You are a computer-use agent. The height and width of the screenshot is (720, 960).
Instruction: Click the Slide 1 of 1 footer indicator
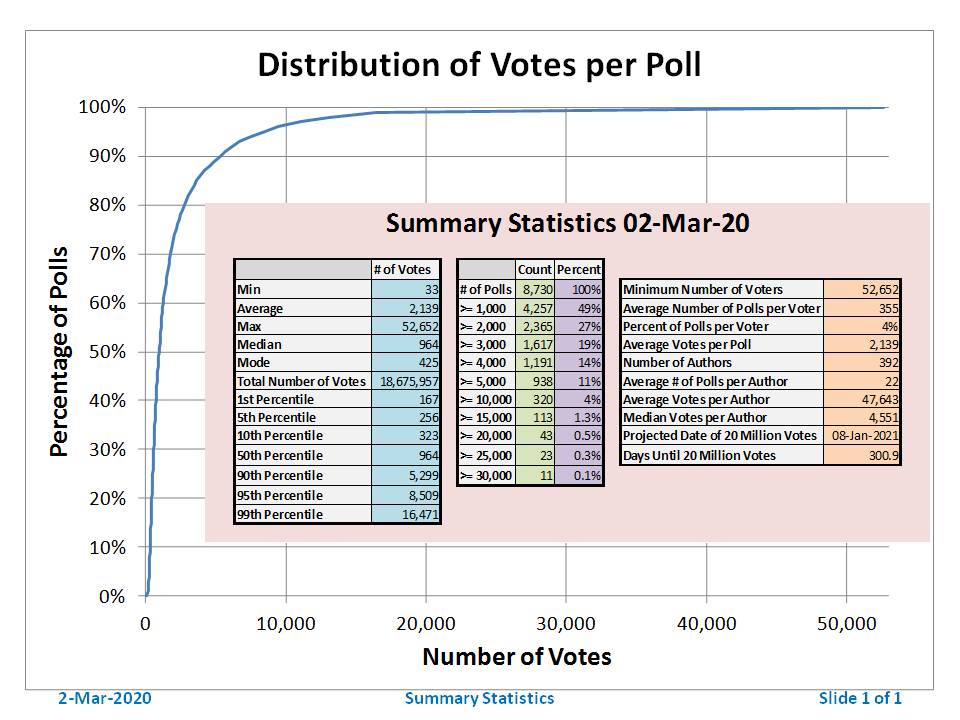(860, 698)
